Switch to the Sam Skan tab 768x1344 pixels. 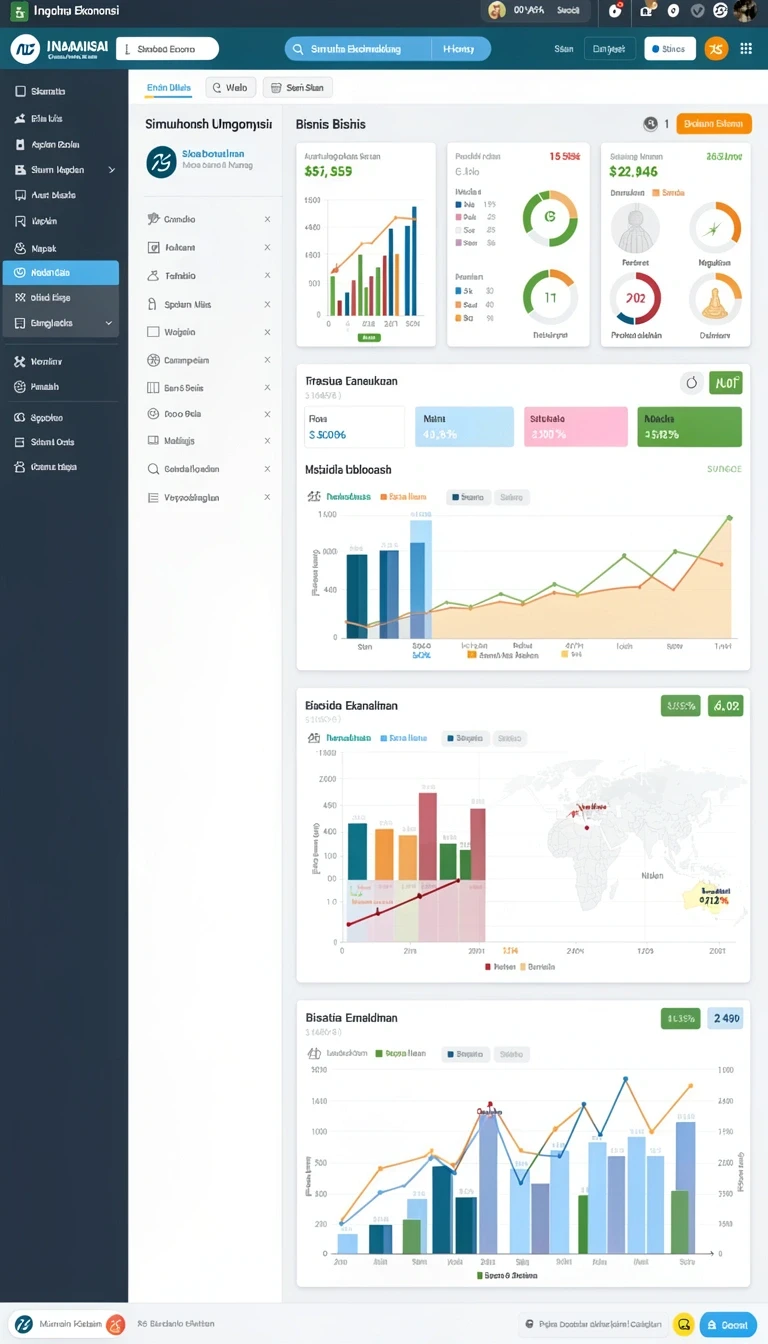click(298, 88)
